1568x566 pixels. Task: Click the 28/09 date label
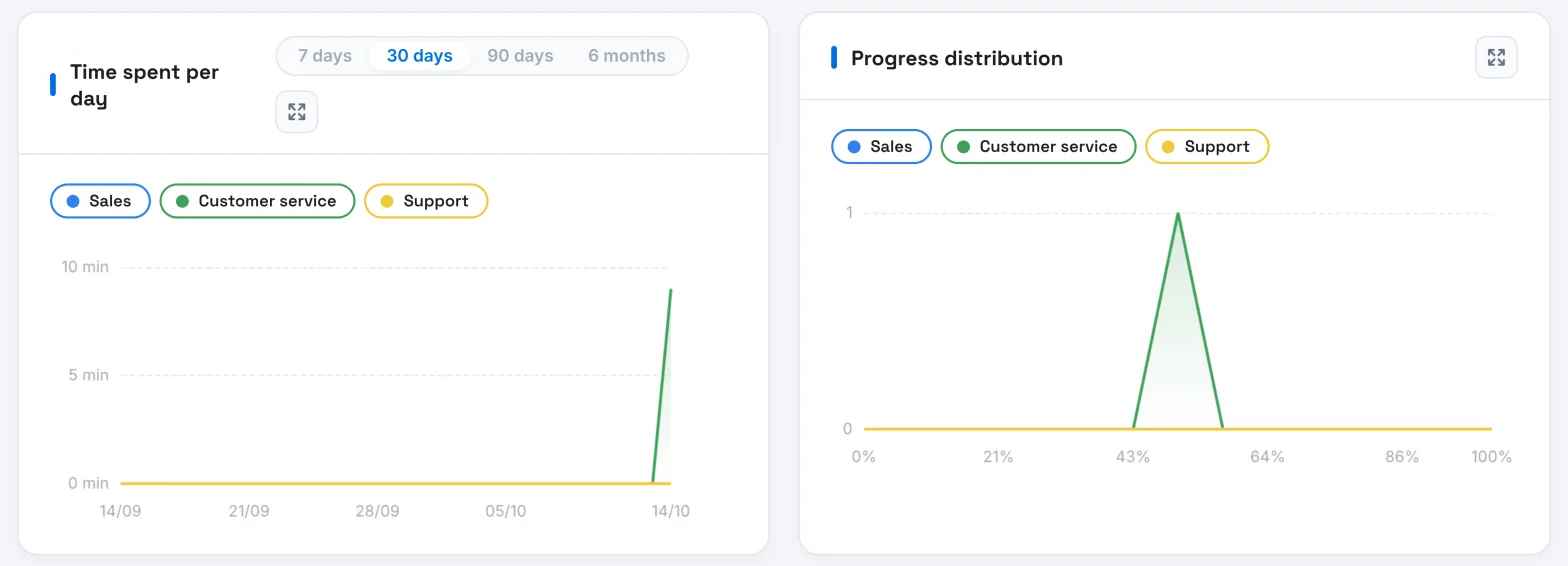point(377,511)
